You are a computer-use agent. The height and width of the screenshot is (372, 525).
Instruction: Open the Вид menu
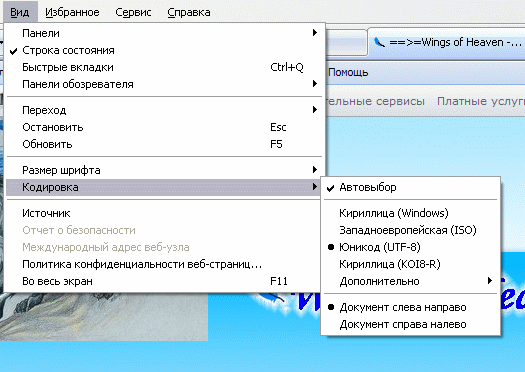[20, 12]
